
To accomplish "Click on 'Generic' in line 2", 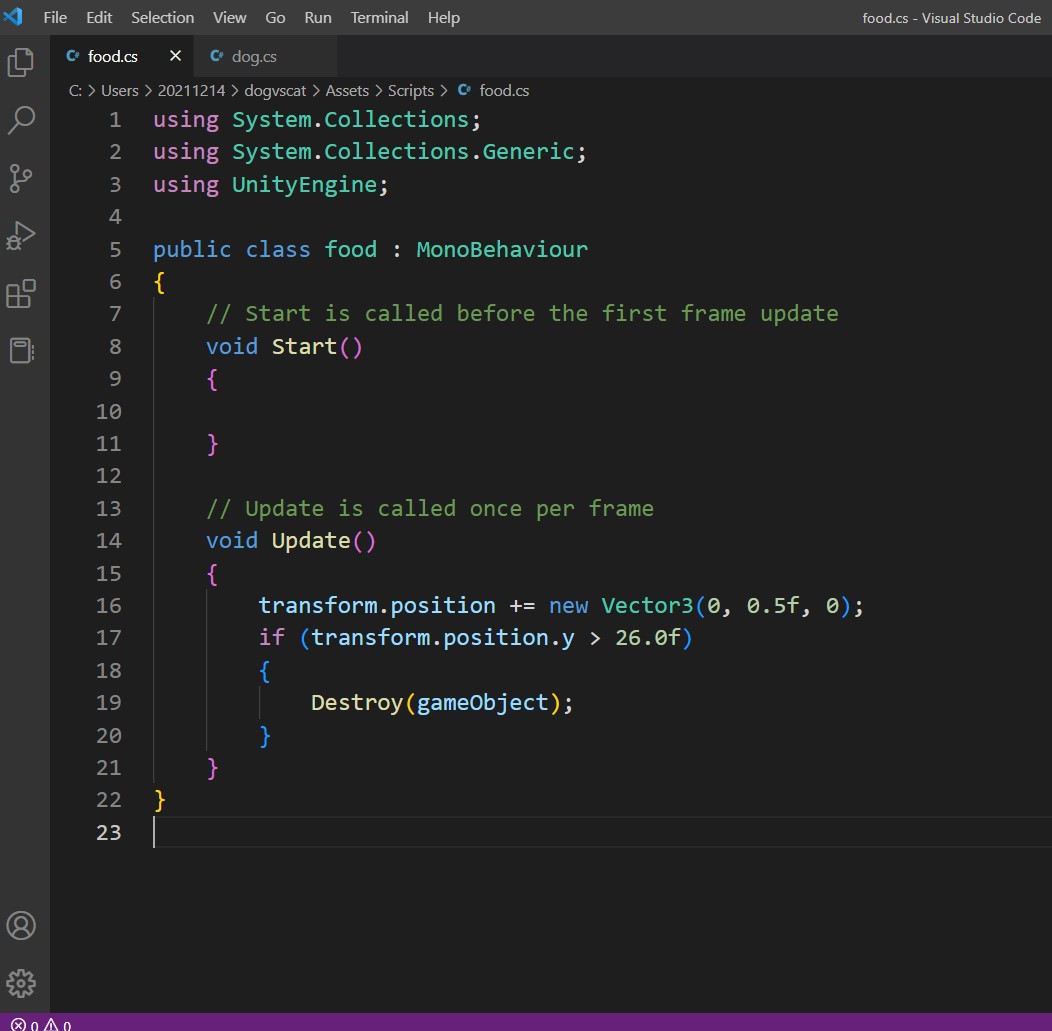I will tap(529, 152).
